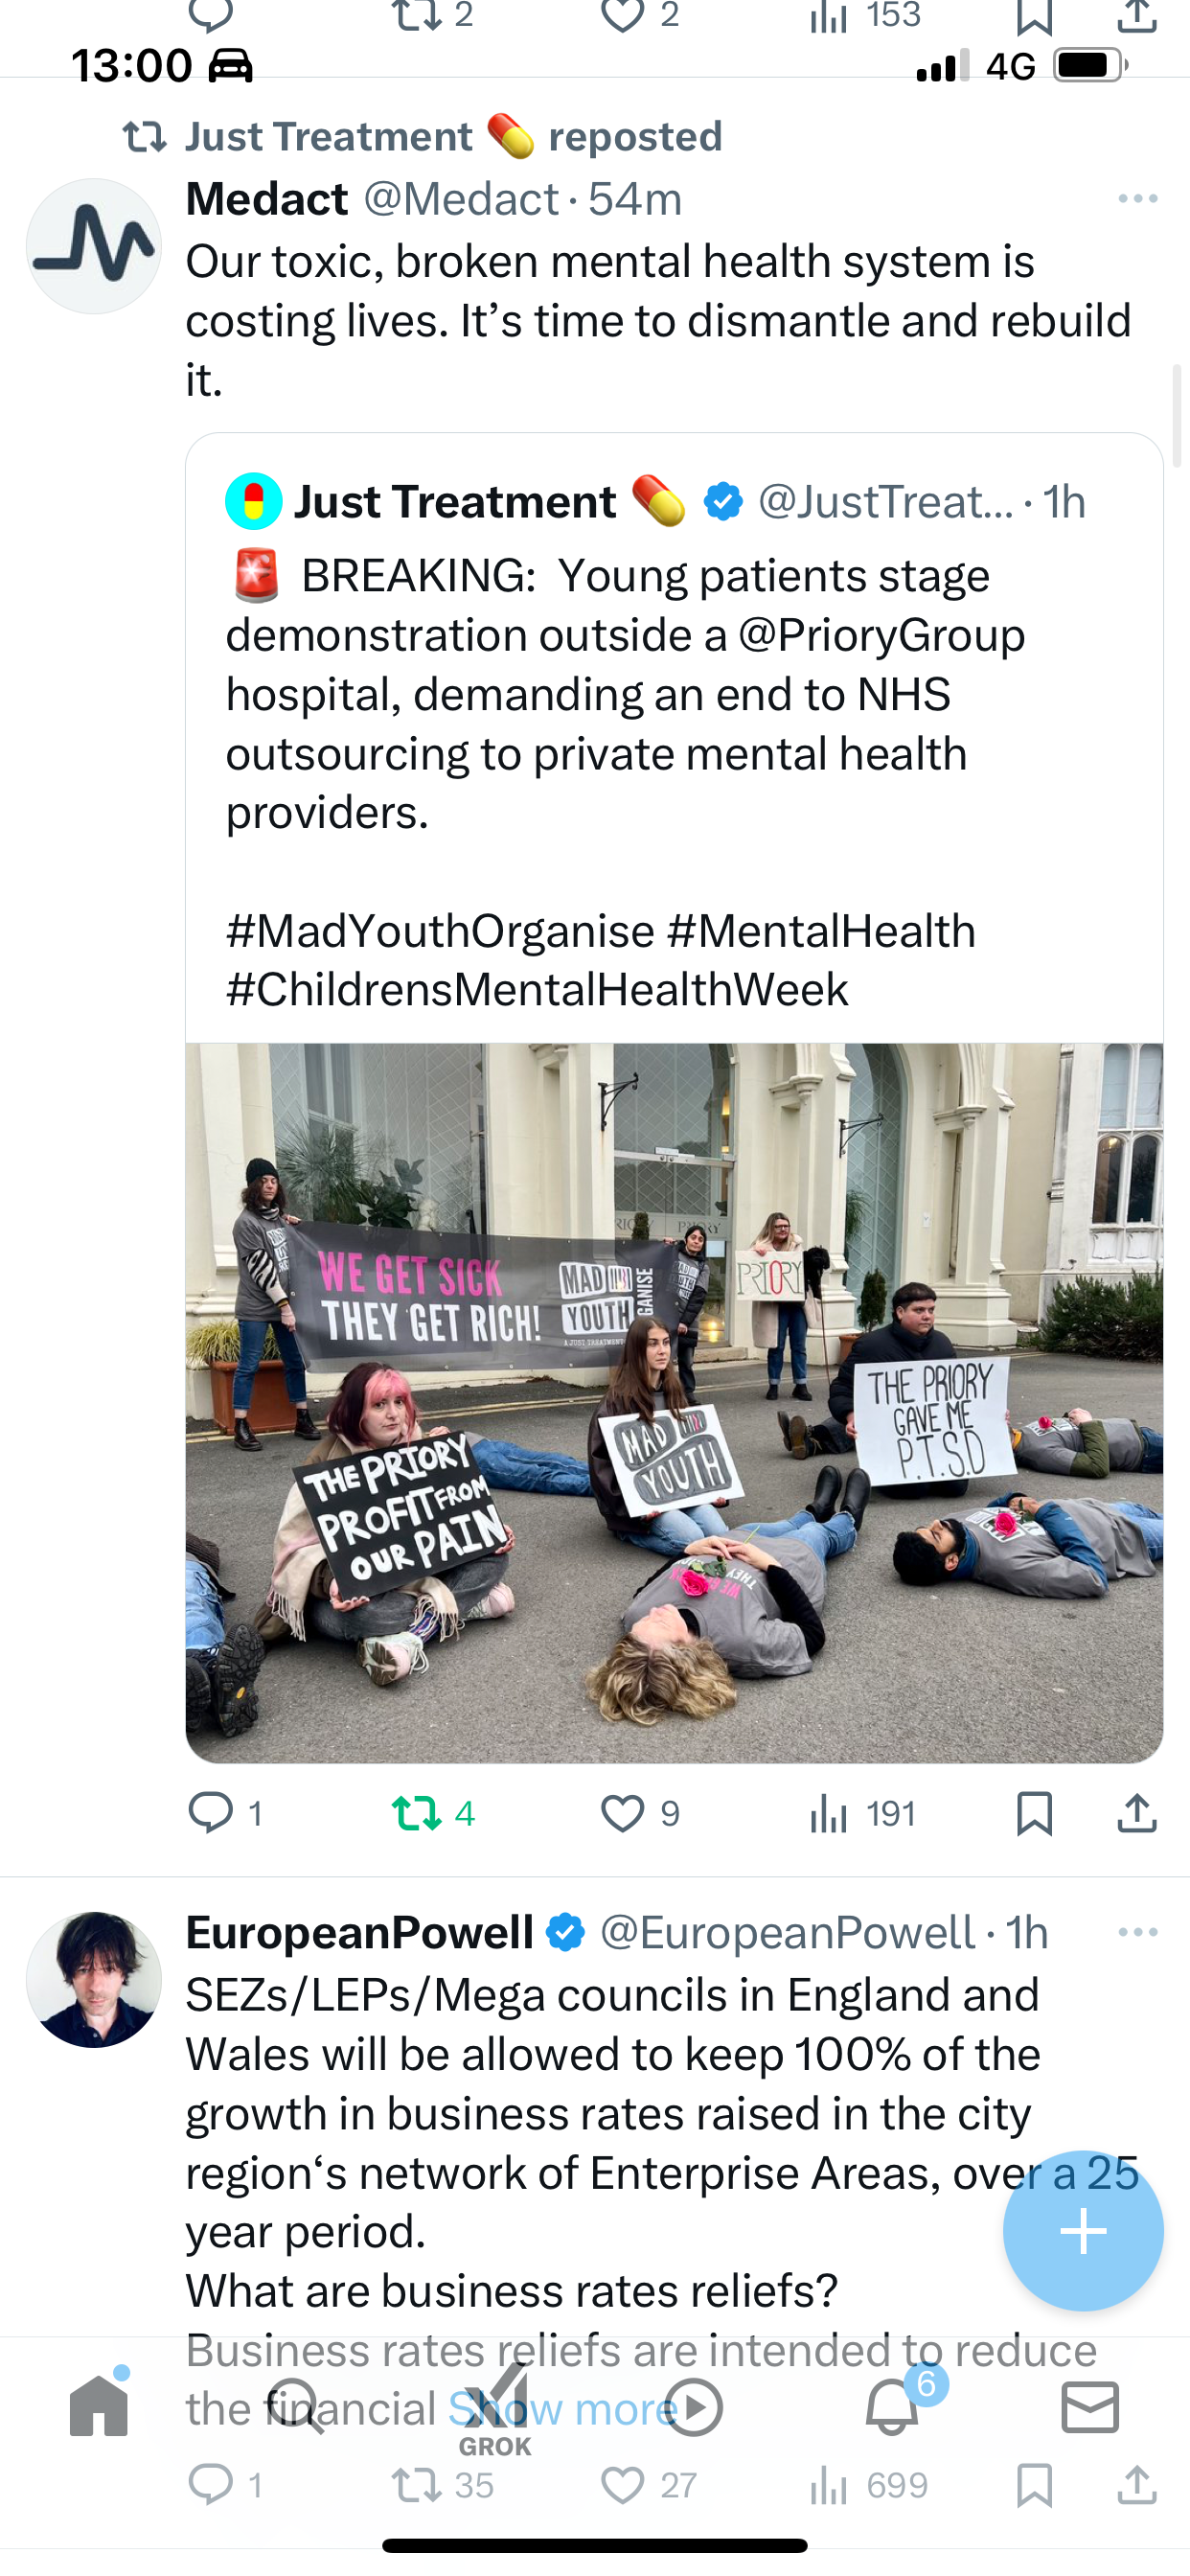This screenshot has width=1190, height=2576.
Task: Expand EuropeanPowell post with Show more
Action: (x=562, y=2409)
